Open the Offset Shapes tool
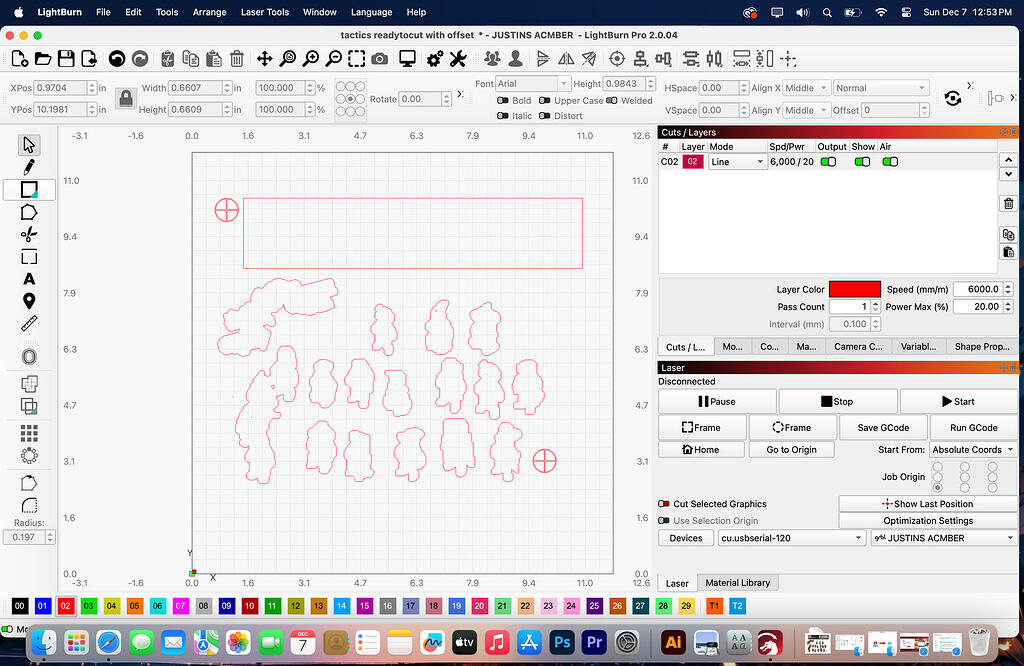Screen dimensions: 1024x666 point(29,356)
